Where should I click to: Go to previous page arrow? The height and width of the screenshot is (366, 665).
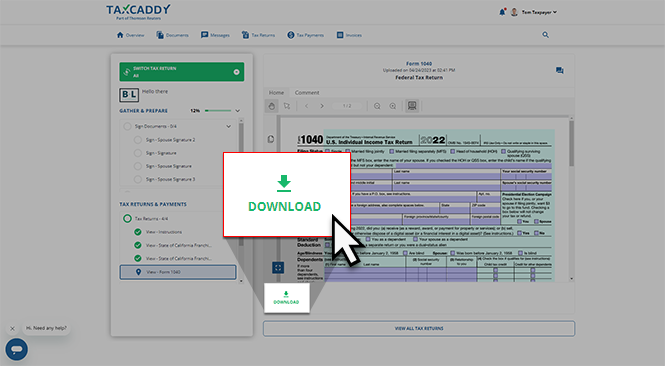pos(306,106)
